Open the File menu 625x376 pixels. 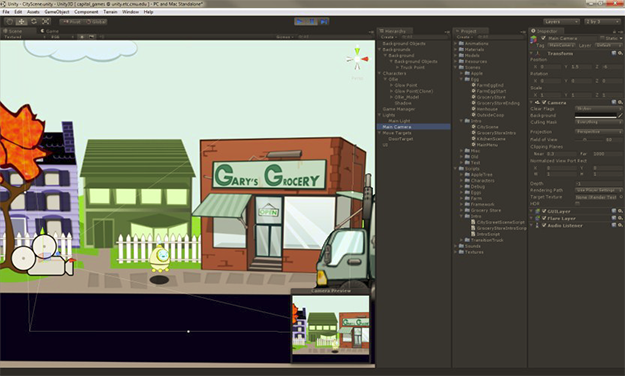coord(6,12)
